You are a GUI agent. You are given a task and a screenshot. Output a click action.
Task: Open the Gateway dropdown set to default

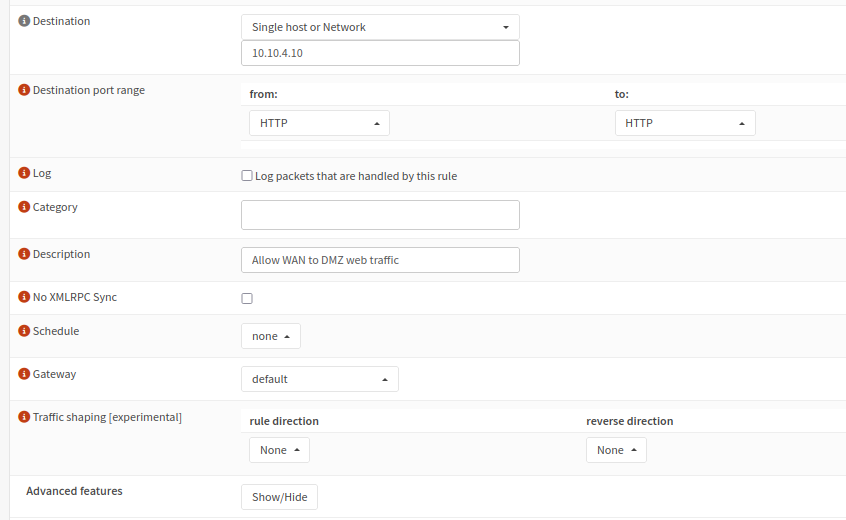click(x=320, y=379)
